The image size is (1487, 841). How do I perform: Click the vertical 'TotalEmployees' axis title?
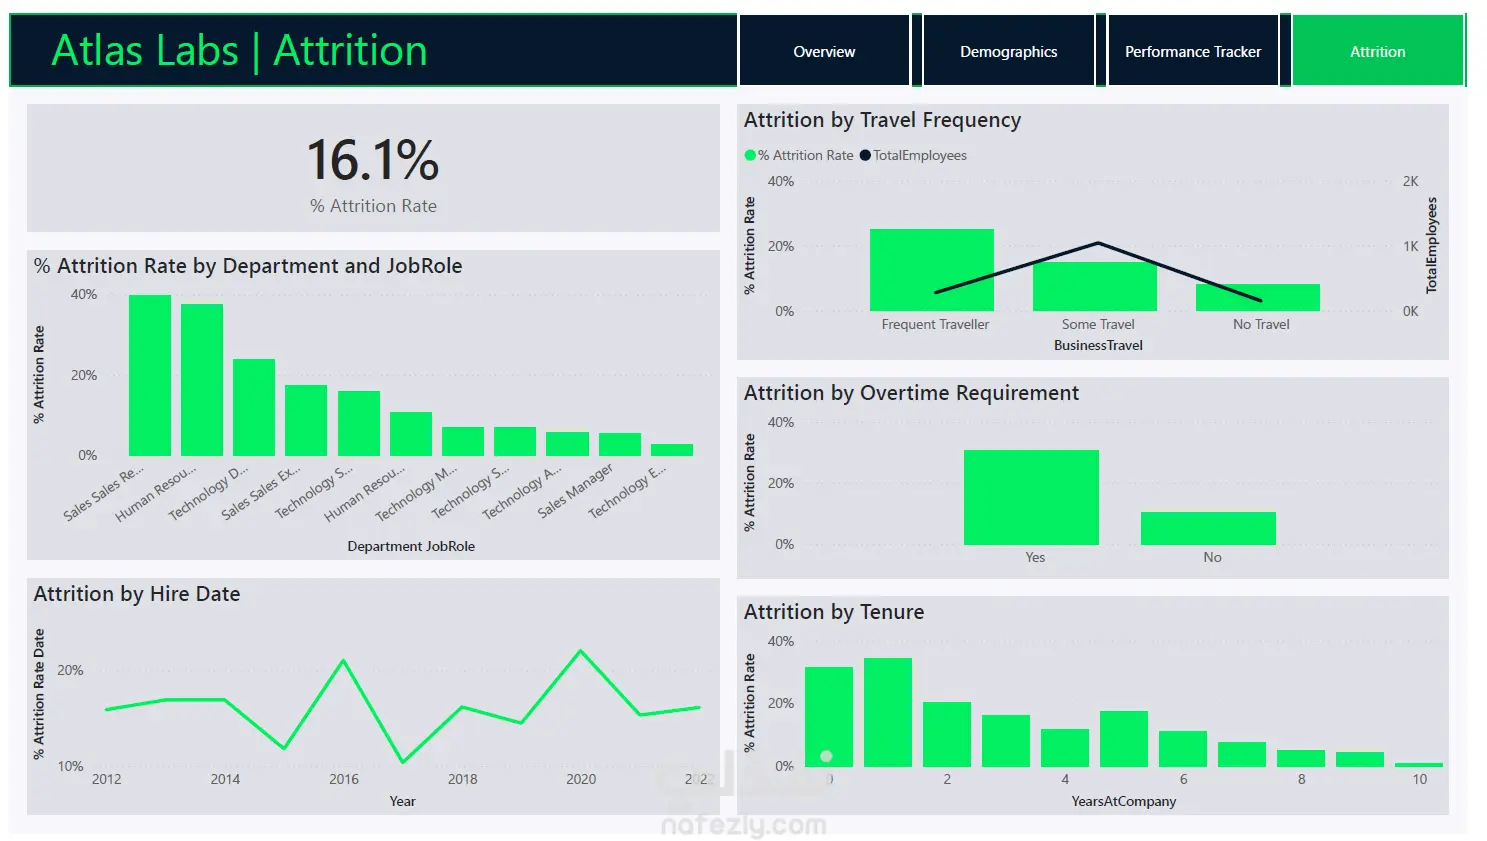coord(1431,245)
